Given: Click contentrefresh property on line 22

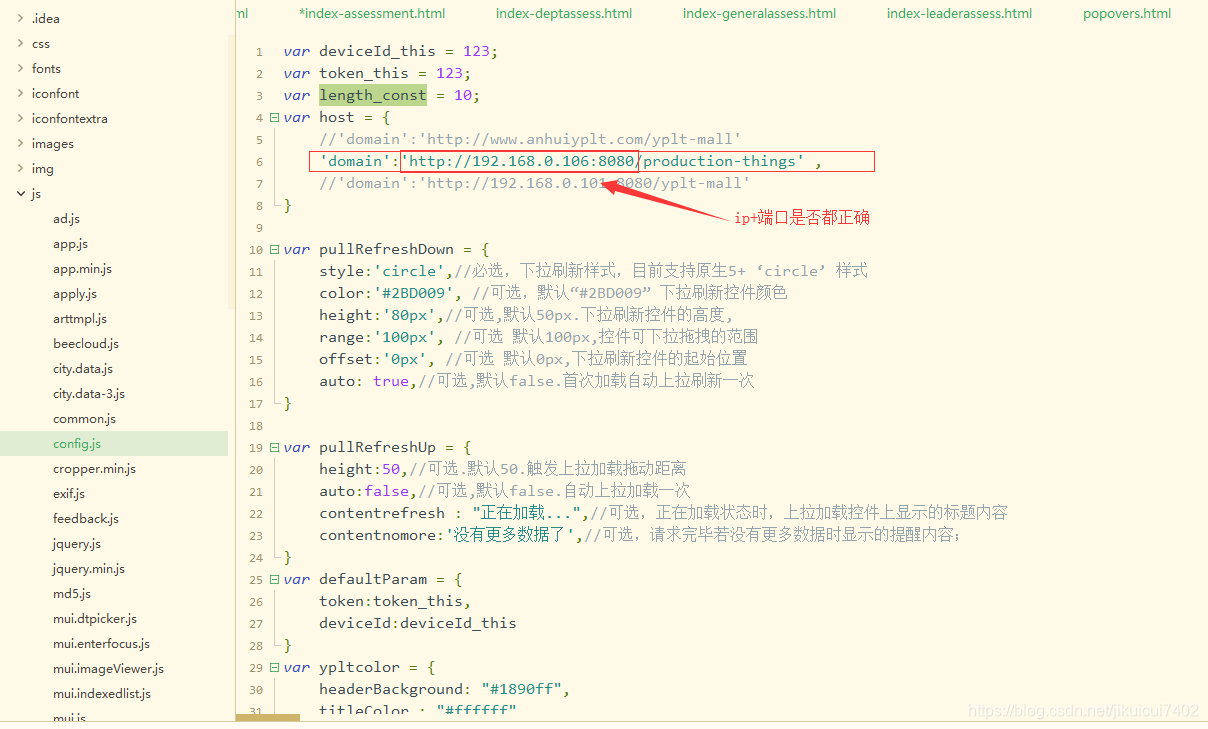Looking at the screenshot, I should 382,514.
